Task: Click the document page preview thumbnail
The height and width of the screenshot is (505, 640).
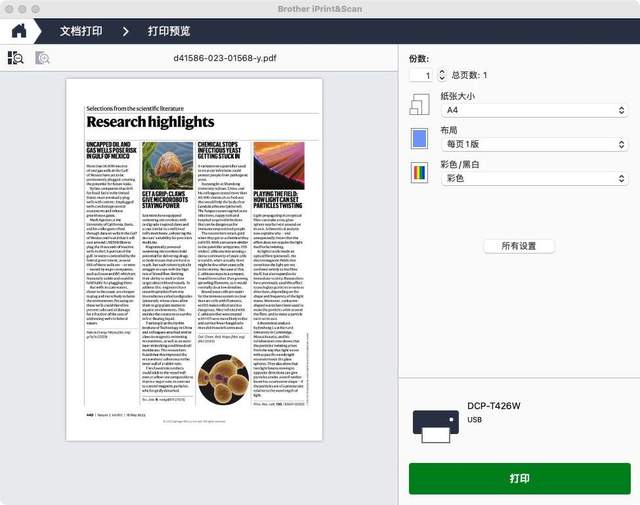Action: 194,260
